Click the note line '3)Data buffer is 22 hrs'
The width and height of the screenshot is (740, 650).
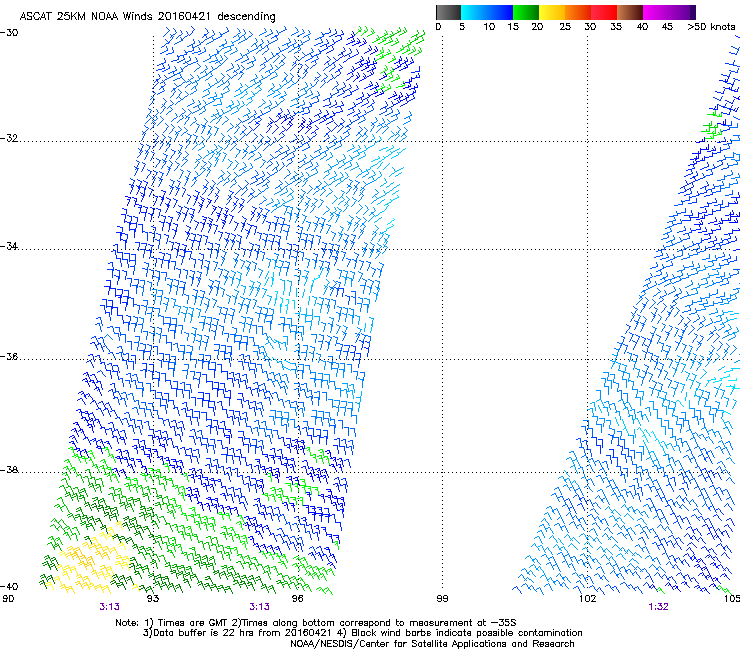[362, 633]
